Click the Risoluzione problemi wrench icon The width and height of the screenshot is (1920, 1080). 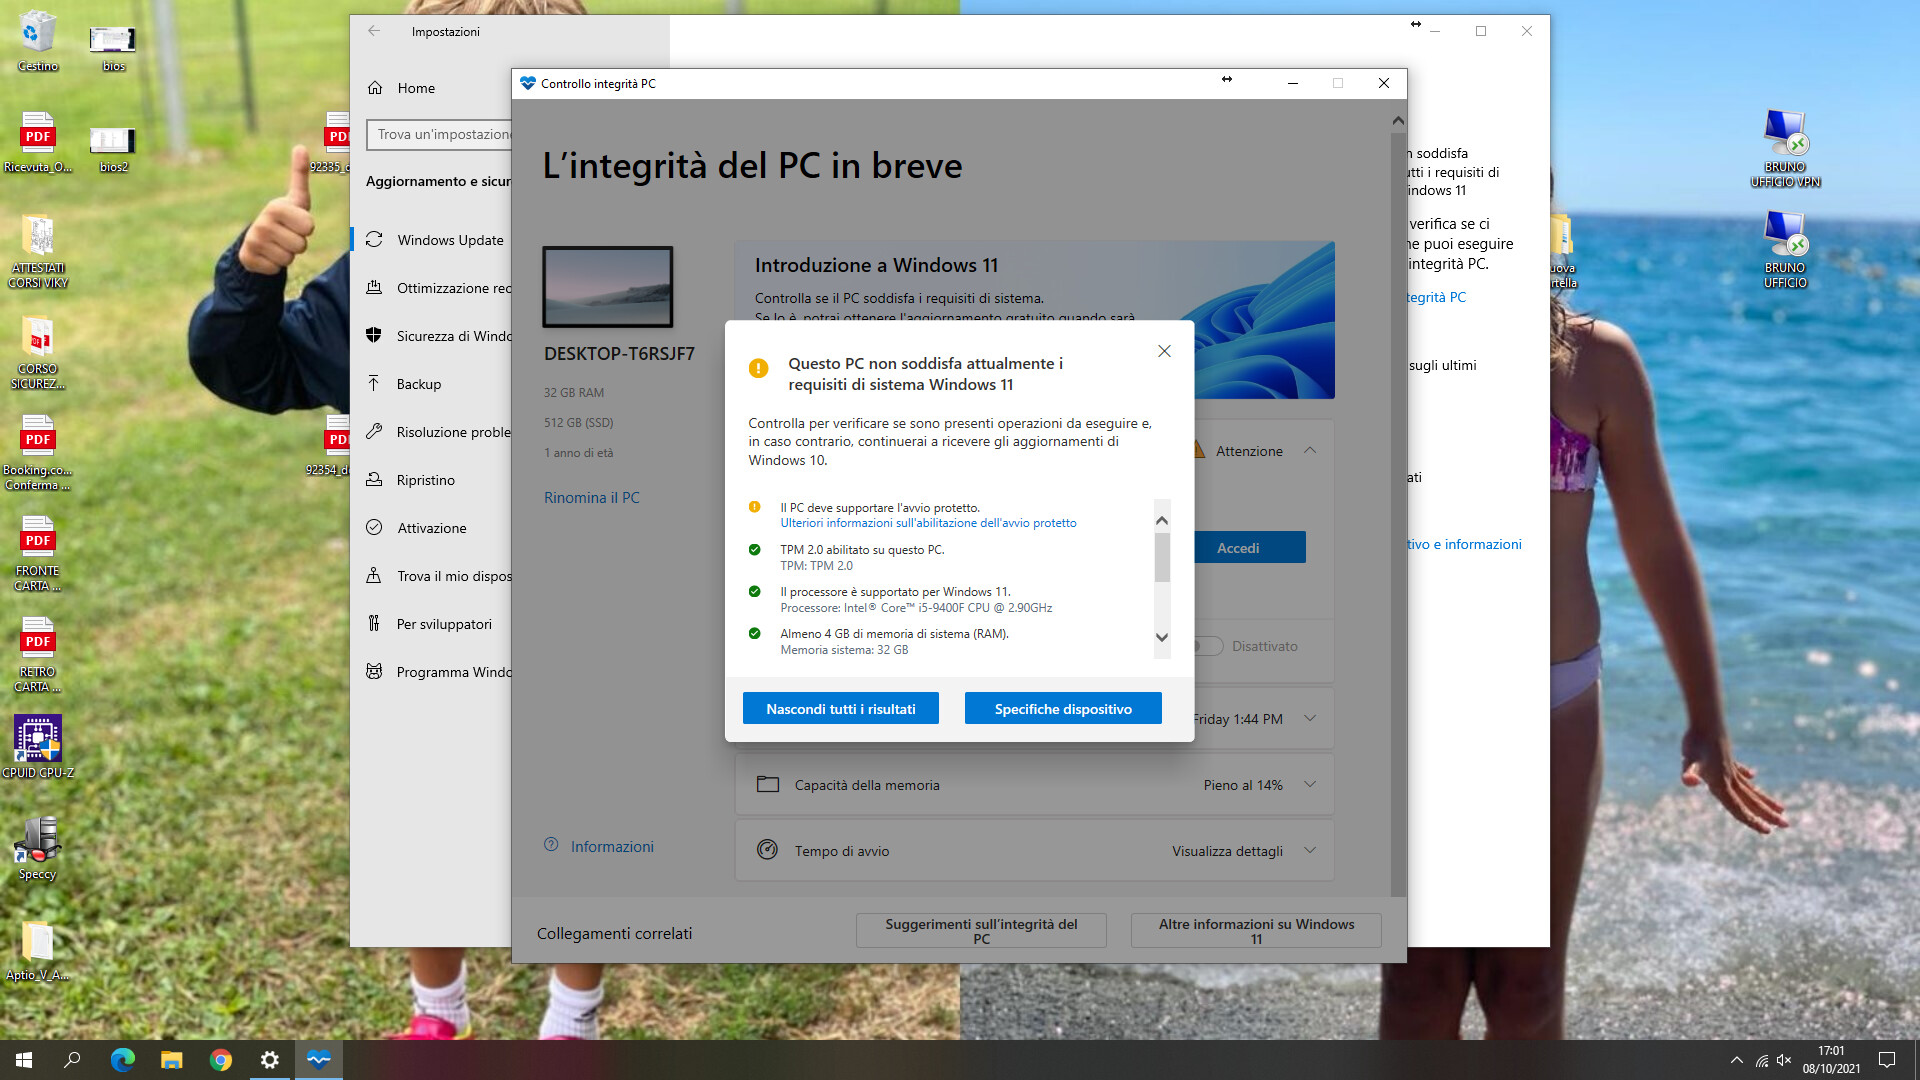(x=374, y=431)
